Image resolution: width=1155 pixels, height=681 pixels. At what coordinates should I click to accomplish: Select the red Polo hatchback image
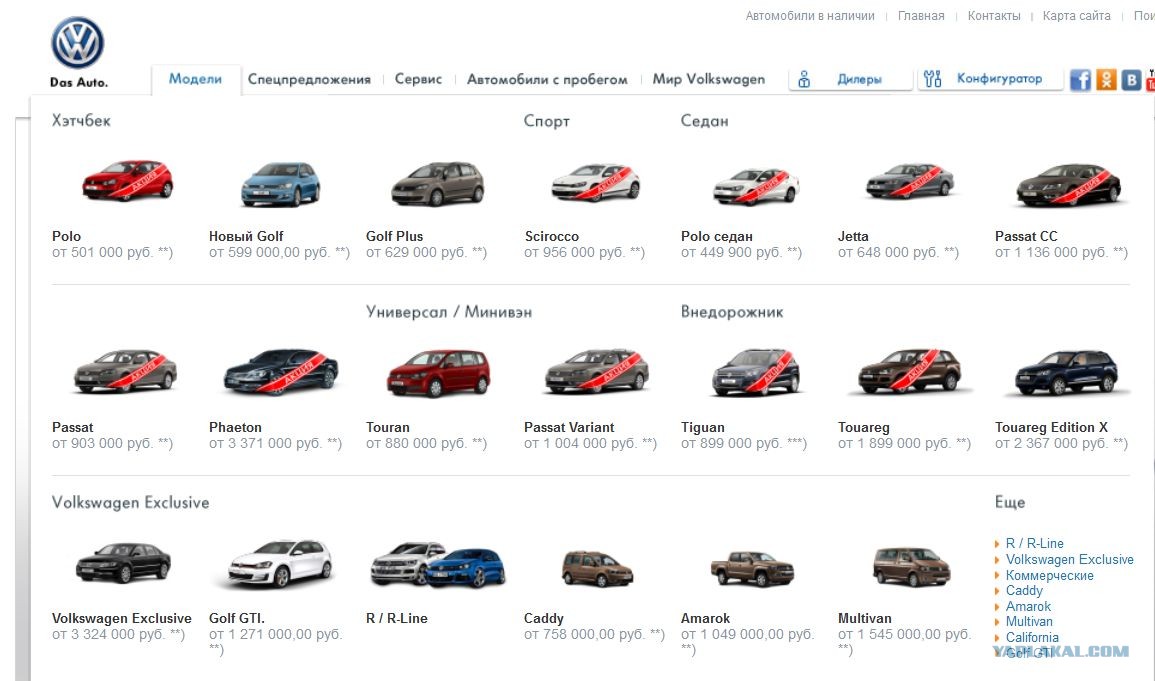tap(127, 180)
